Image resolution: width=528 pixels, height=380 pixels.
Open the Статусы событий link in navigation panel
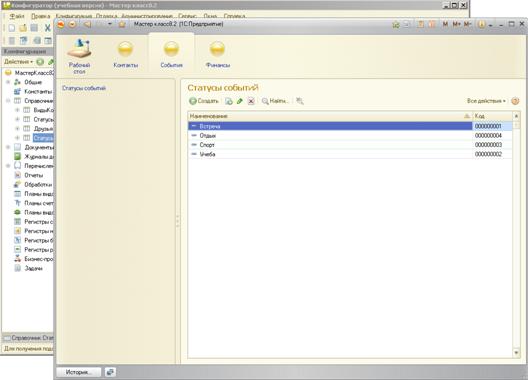[84, 88]
